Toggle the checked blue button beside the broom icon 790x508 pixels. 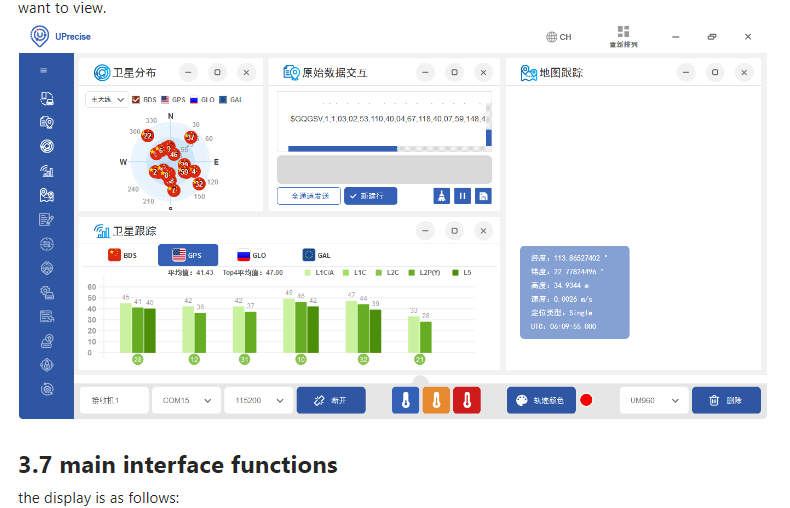(x=370, y=196)
